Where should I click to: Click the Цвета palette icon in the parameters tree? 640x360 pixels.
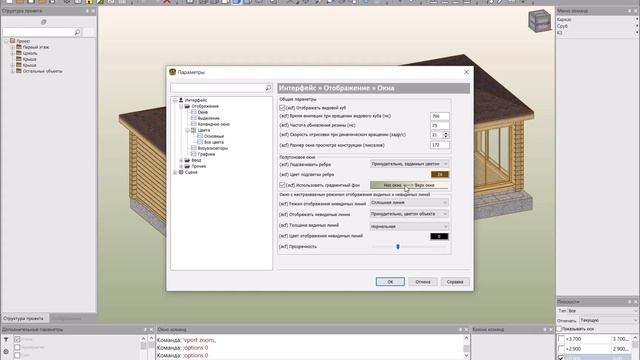[x=193, y=130]
